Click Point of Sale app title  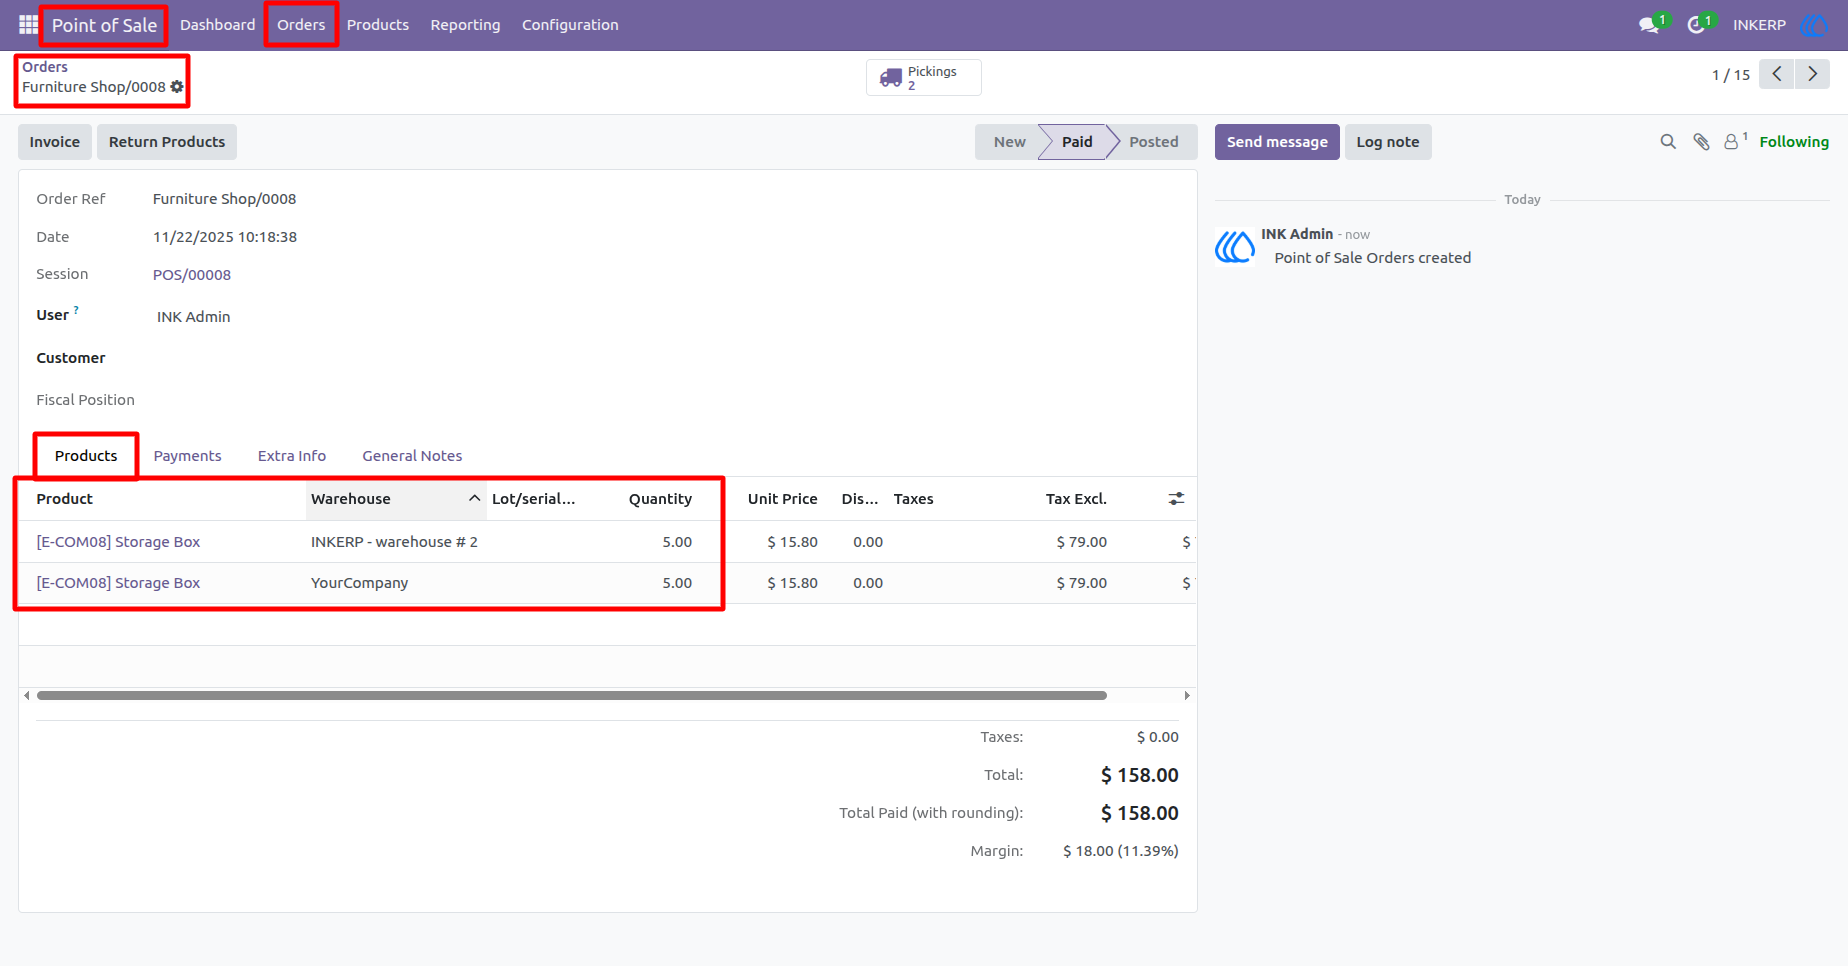(104, 25)
